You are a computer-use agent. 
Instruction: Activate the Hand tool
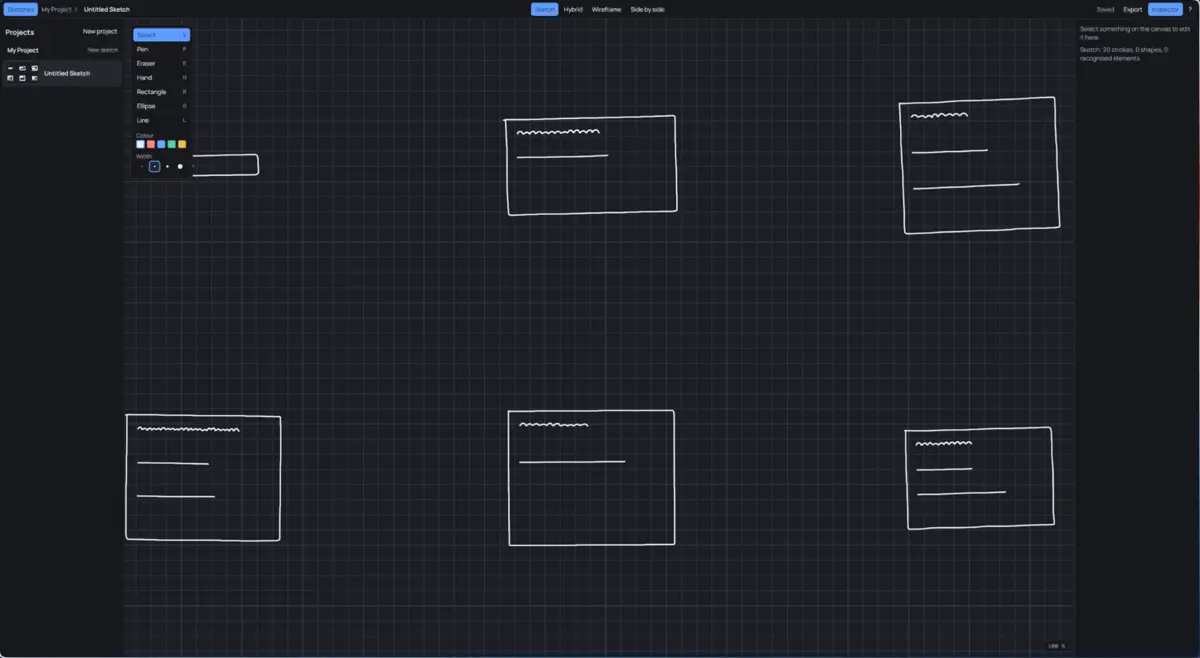161,77
